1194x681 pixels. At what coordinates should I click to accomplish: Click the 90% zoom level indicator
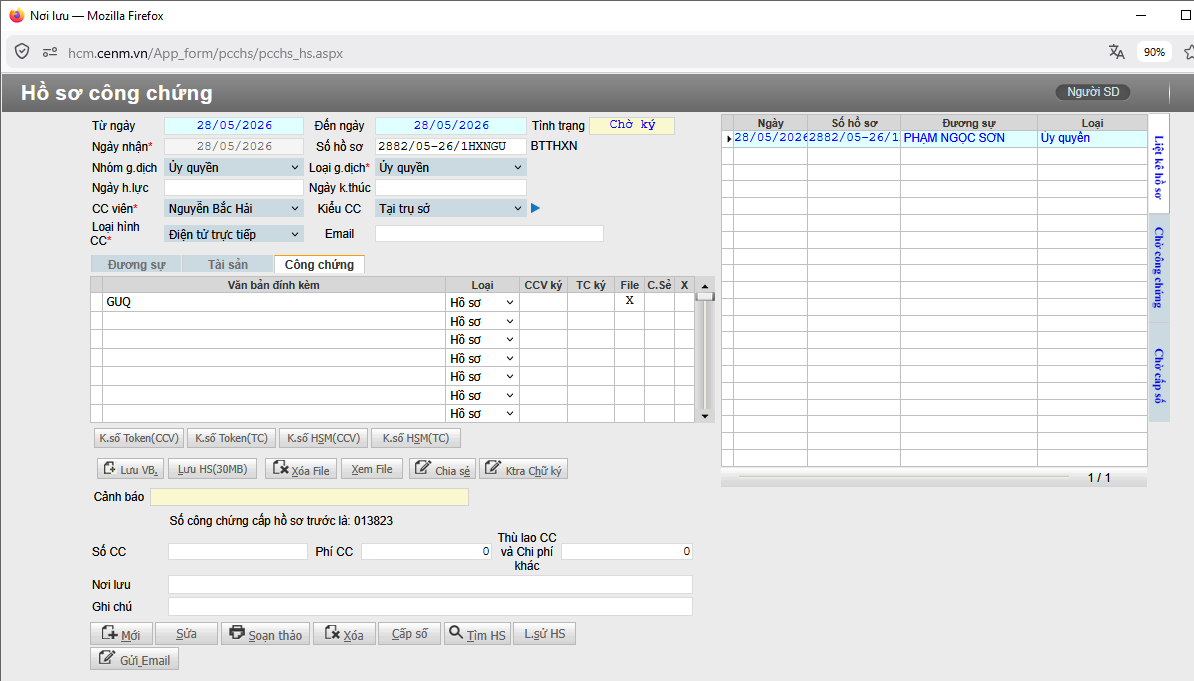(1154, 52)
